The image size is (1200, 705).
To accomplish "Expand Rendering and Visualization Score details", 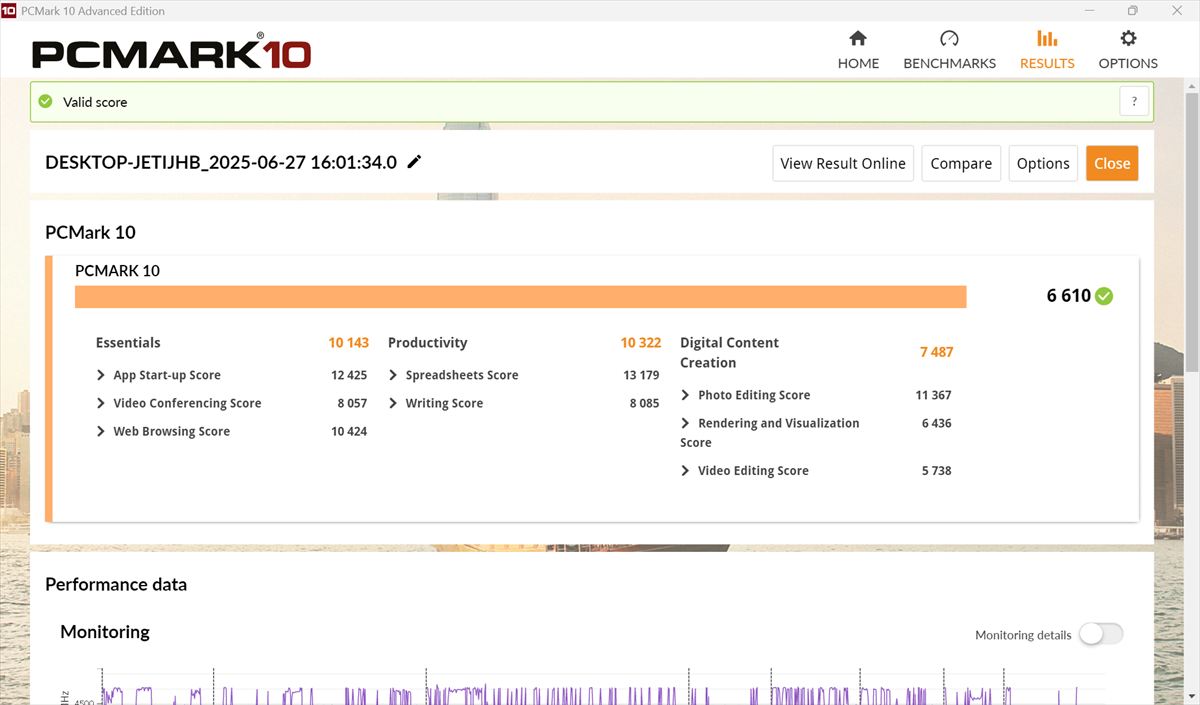I will coord(685,423).
